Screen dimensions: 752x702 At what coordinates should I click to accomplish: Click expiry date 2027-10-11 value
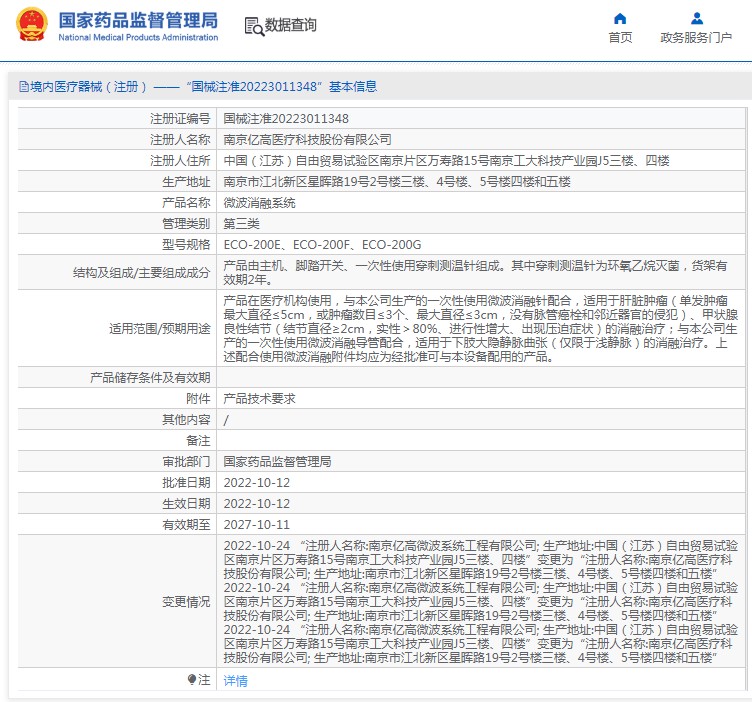[256, 524]
